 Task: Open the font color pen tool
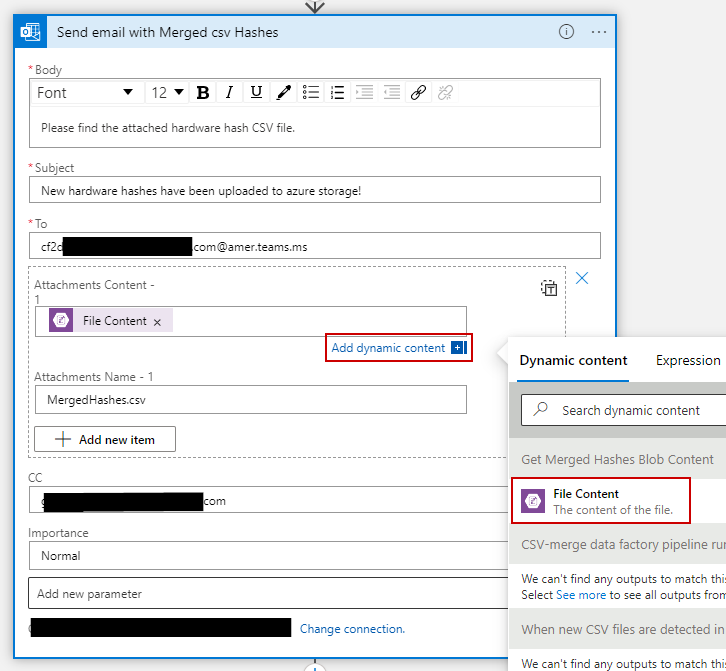(x=283, y=93)
